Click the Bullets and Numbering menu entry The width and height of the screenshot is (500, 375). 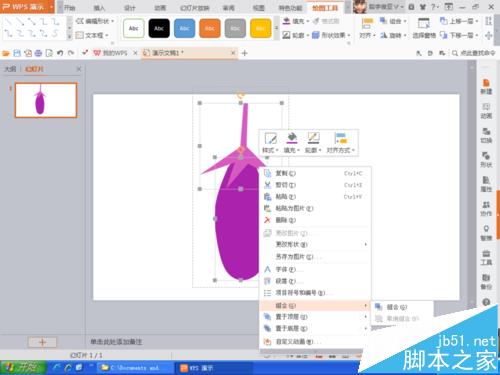(315, 293)
